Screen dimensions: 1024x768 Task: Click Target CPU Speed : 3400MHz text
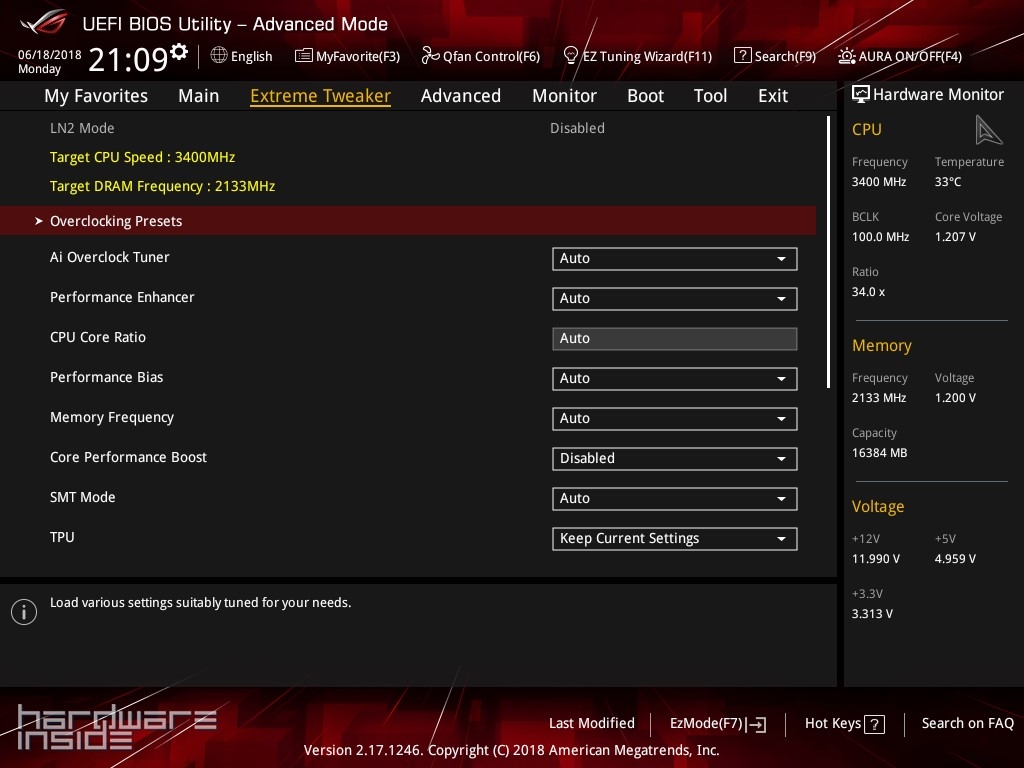pyautogui.click(x=142, y=157)
